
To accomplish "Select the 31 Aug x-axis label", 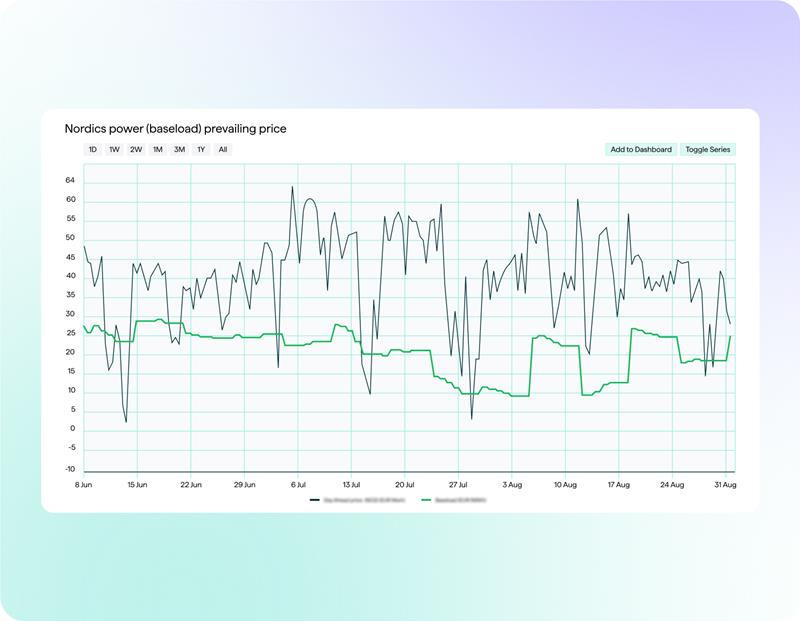I will click(x=725, y=484).
